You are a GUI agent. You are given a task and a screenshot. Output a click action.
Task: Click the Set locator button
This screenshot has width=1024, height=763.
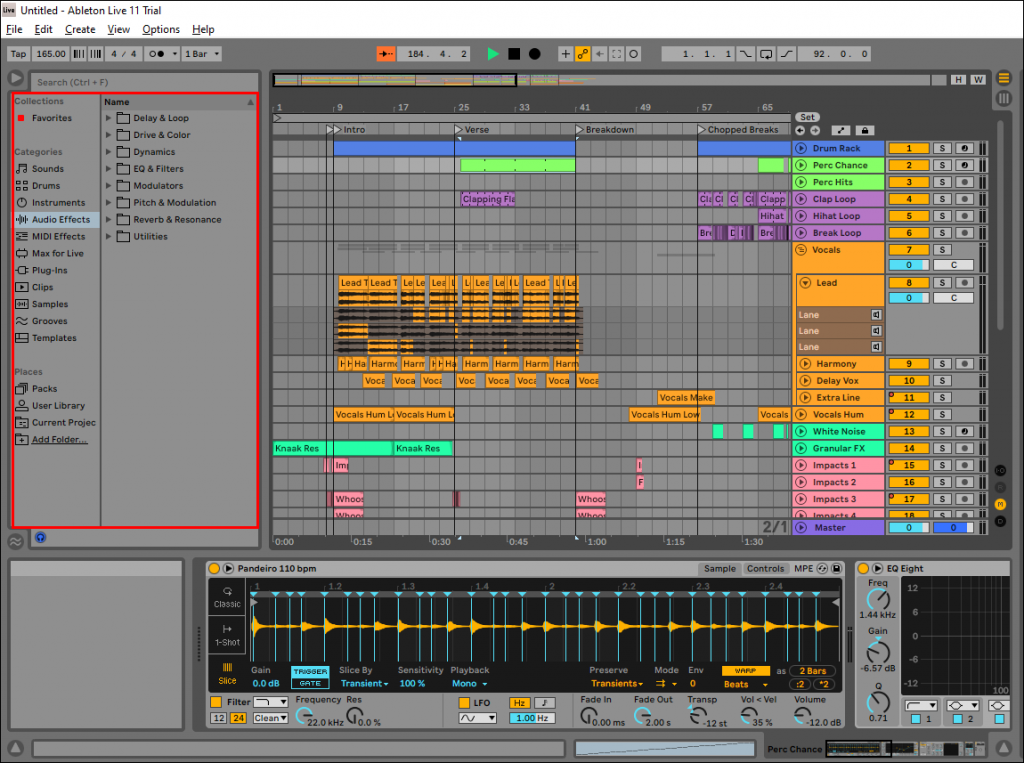click(x=807, y=118)
